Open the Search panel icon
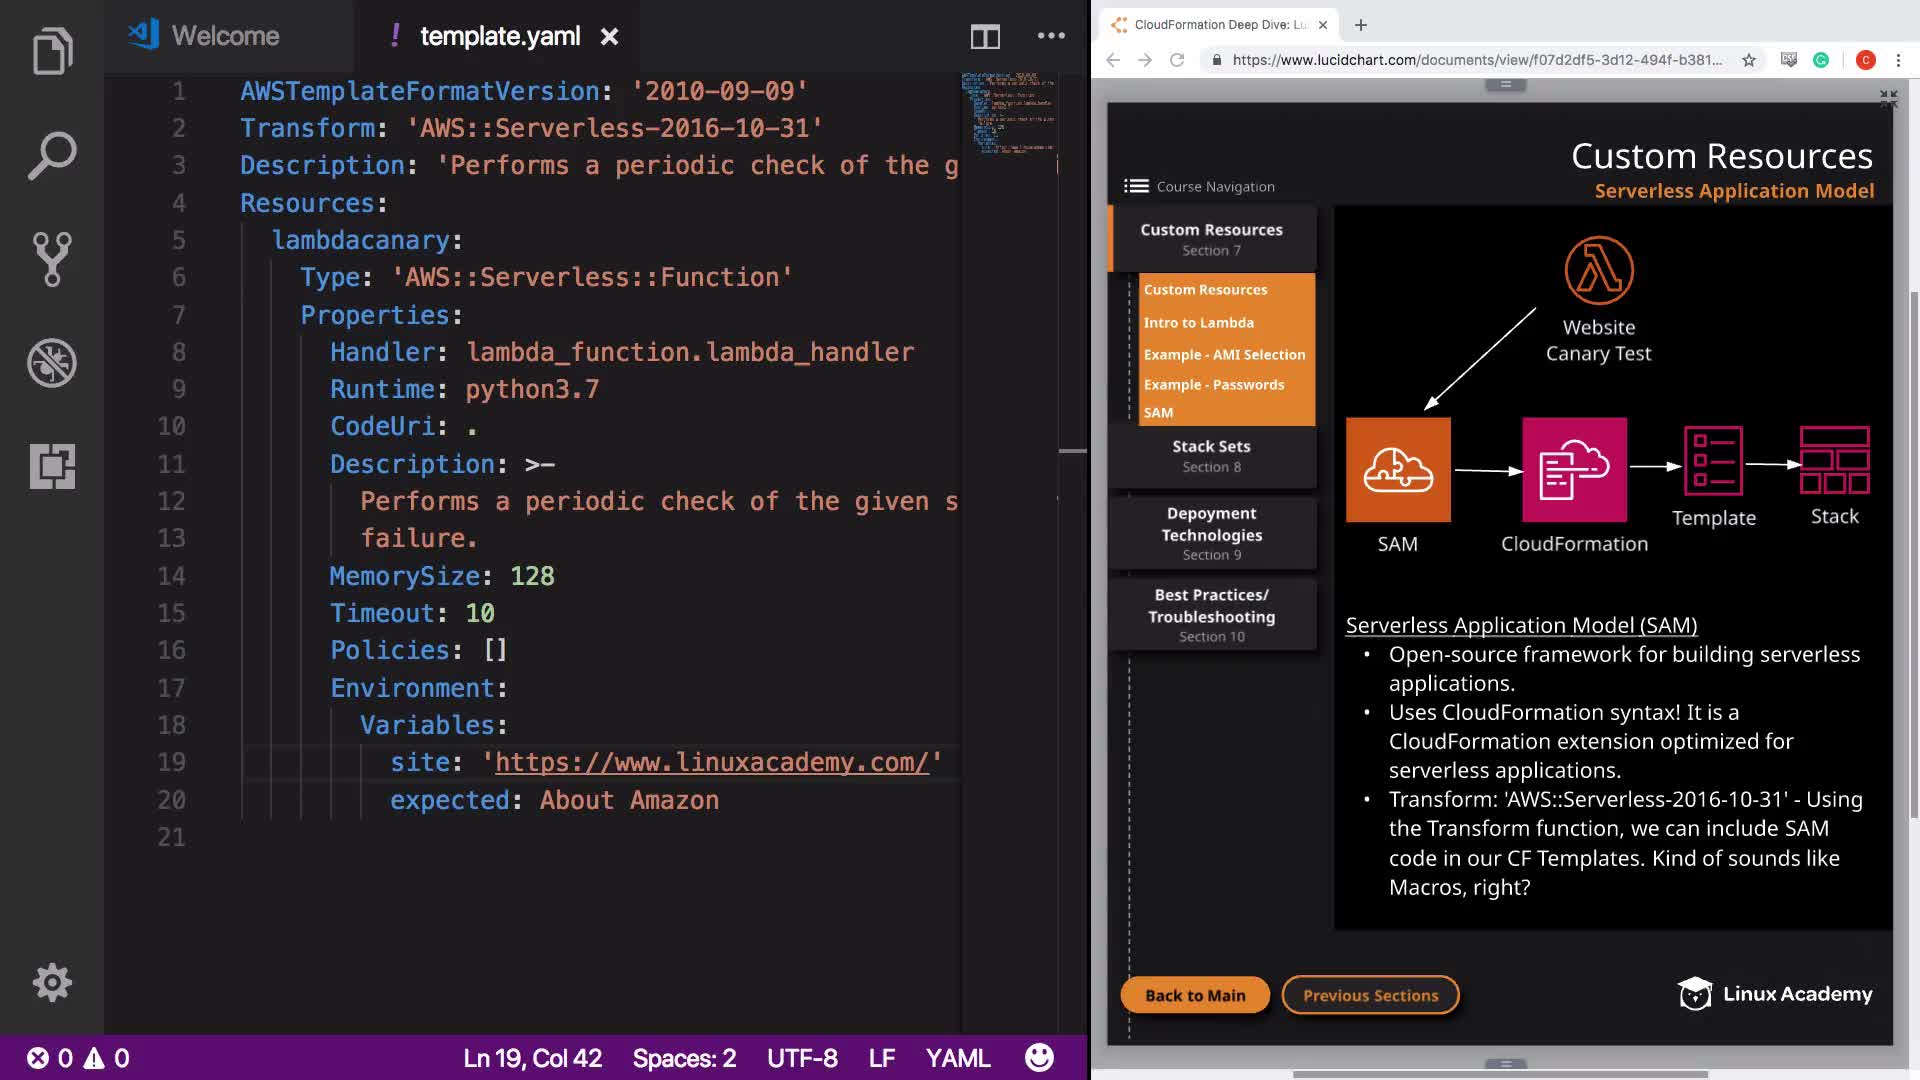1920x1080 pixels. pyautogui.click(x=52, y=156)
